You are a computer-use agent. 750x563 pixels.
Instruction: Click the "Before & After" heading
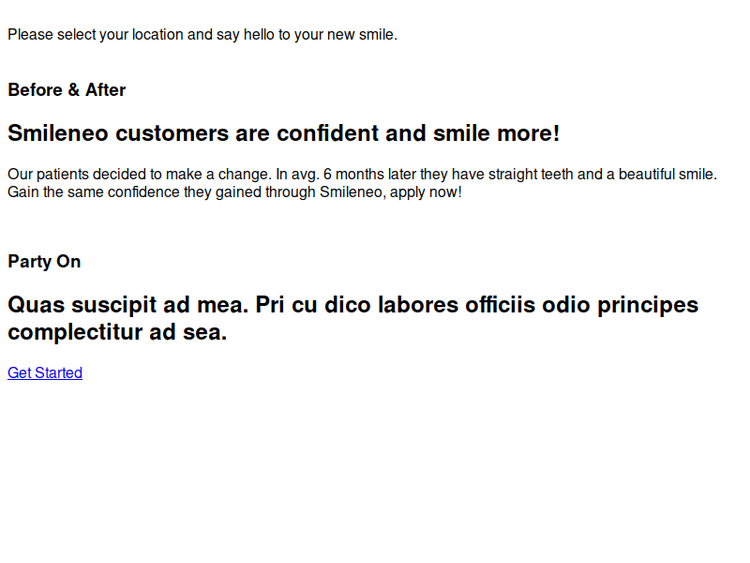pyautogui.click(x=67, y=90)
